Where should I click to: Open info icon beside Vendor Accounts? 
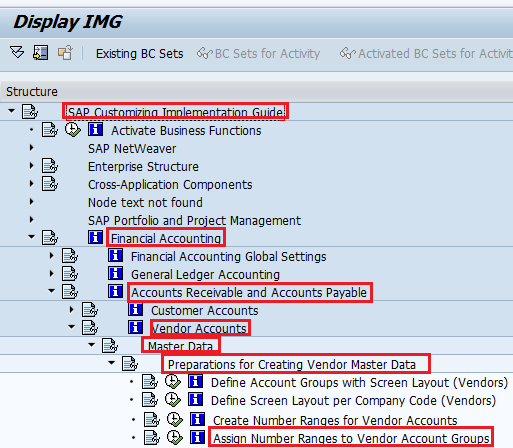135,328
